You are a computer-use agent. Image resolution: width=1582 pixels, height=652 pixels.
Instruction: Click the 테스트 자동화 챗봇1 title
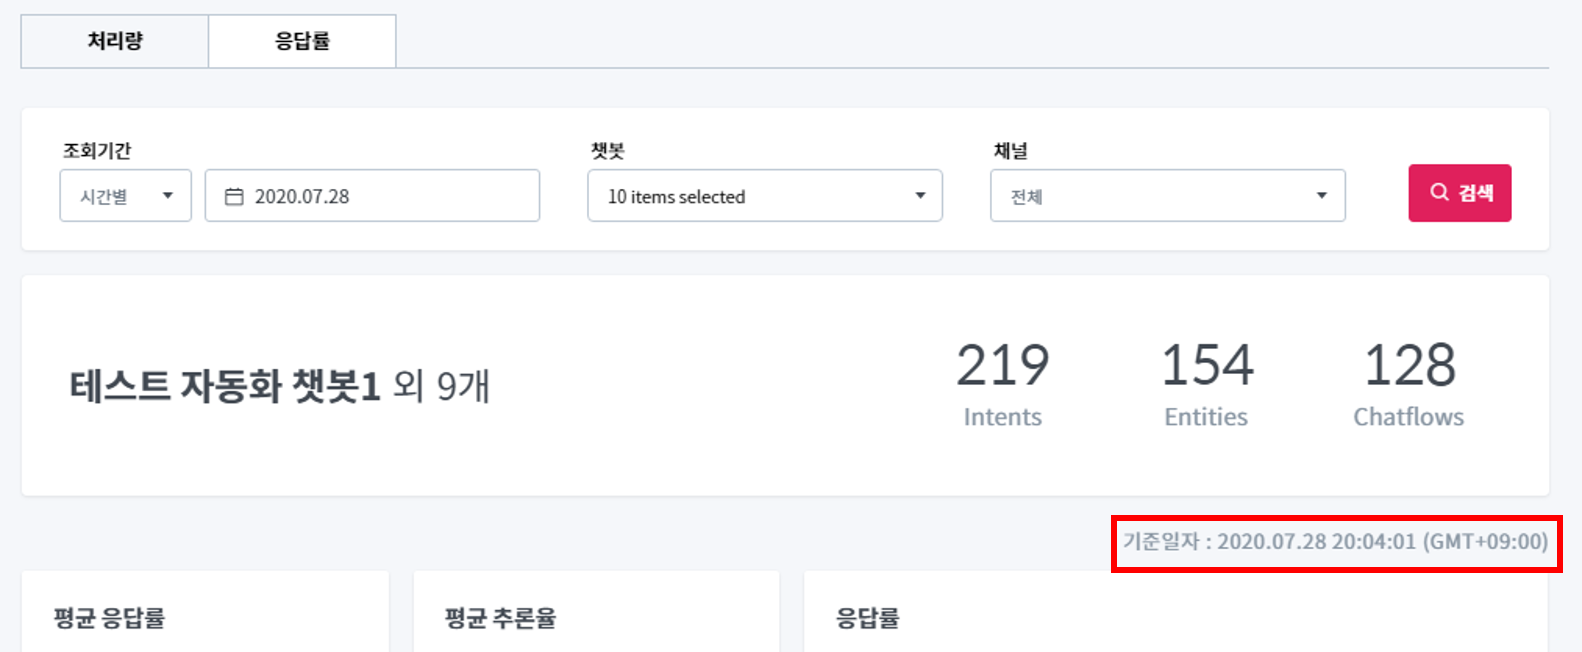[x=225, y=386]
